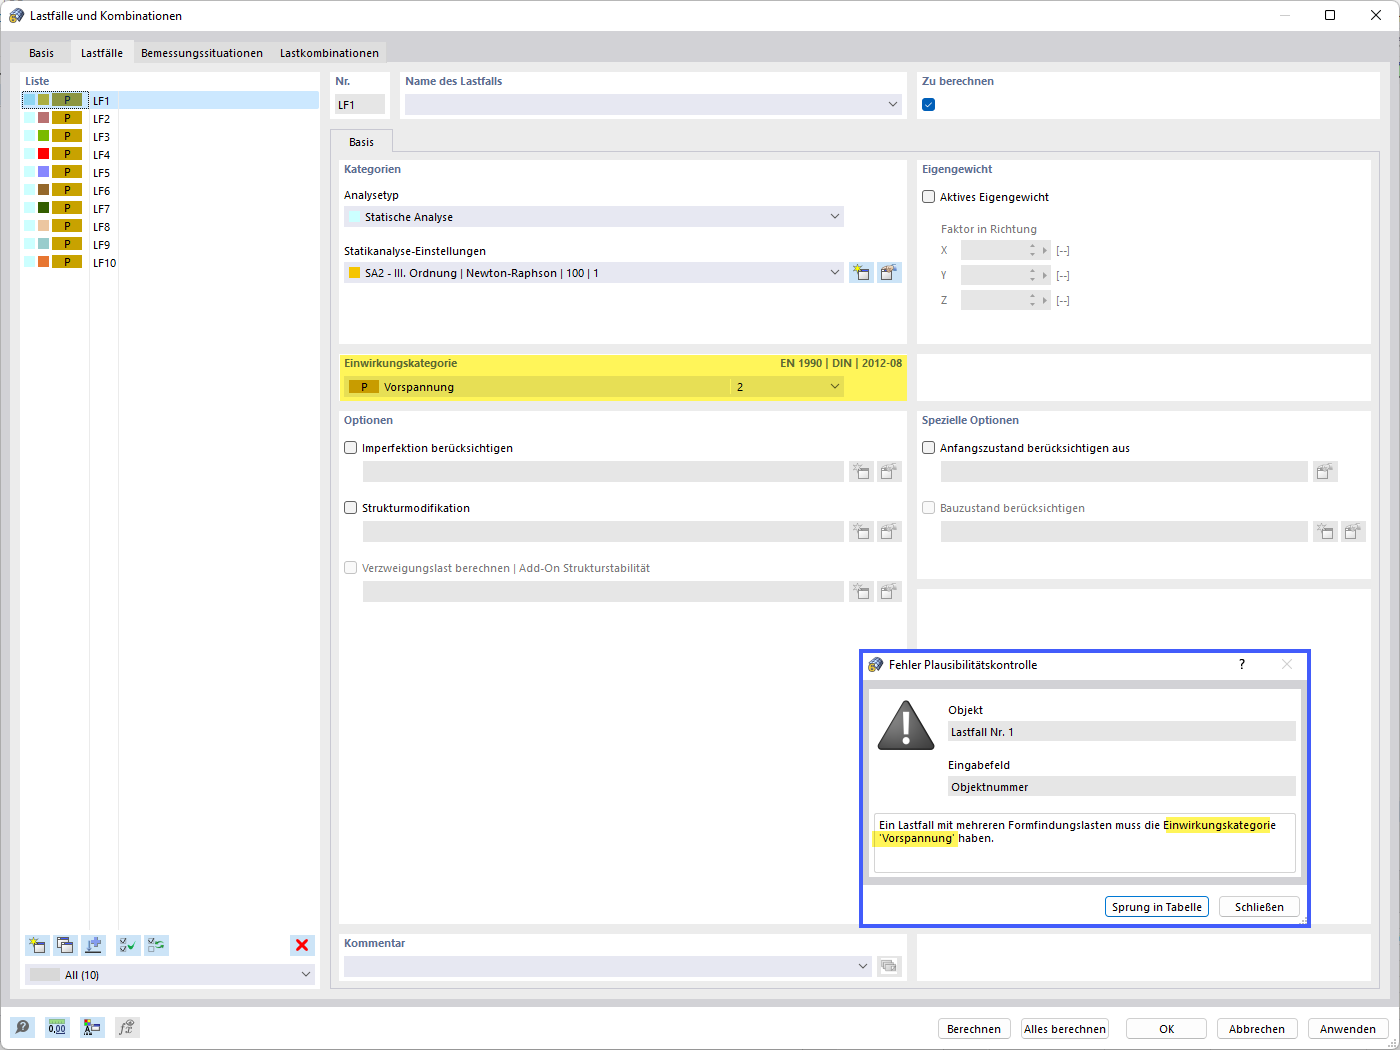Screen dimensions: 1400x1050
Task: Enable Anfangszustand berücksichtigen aus checkbox
Action: [x=928, y=448]
